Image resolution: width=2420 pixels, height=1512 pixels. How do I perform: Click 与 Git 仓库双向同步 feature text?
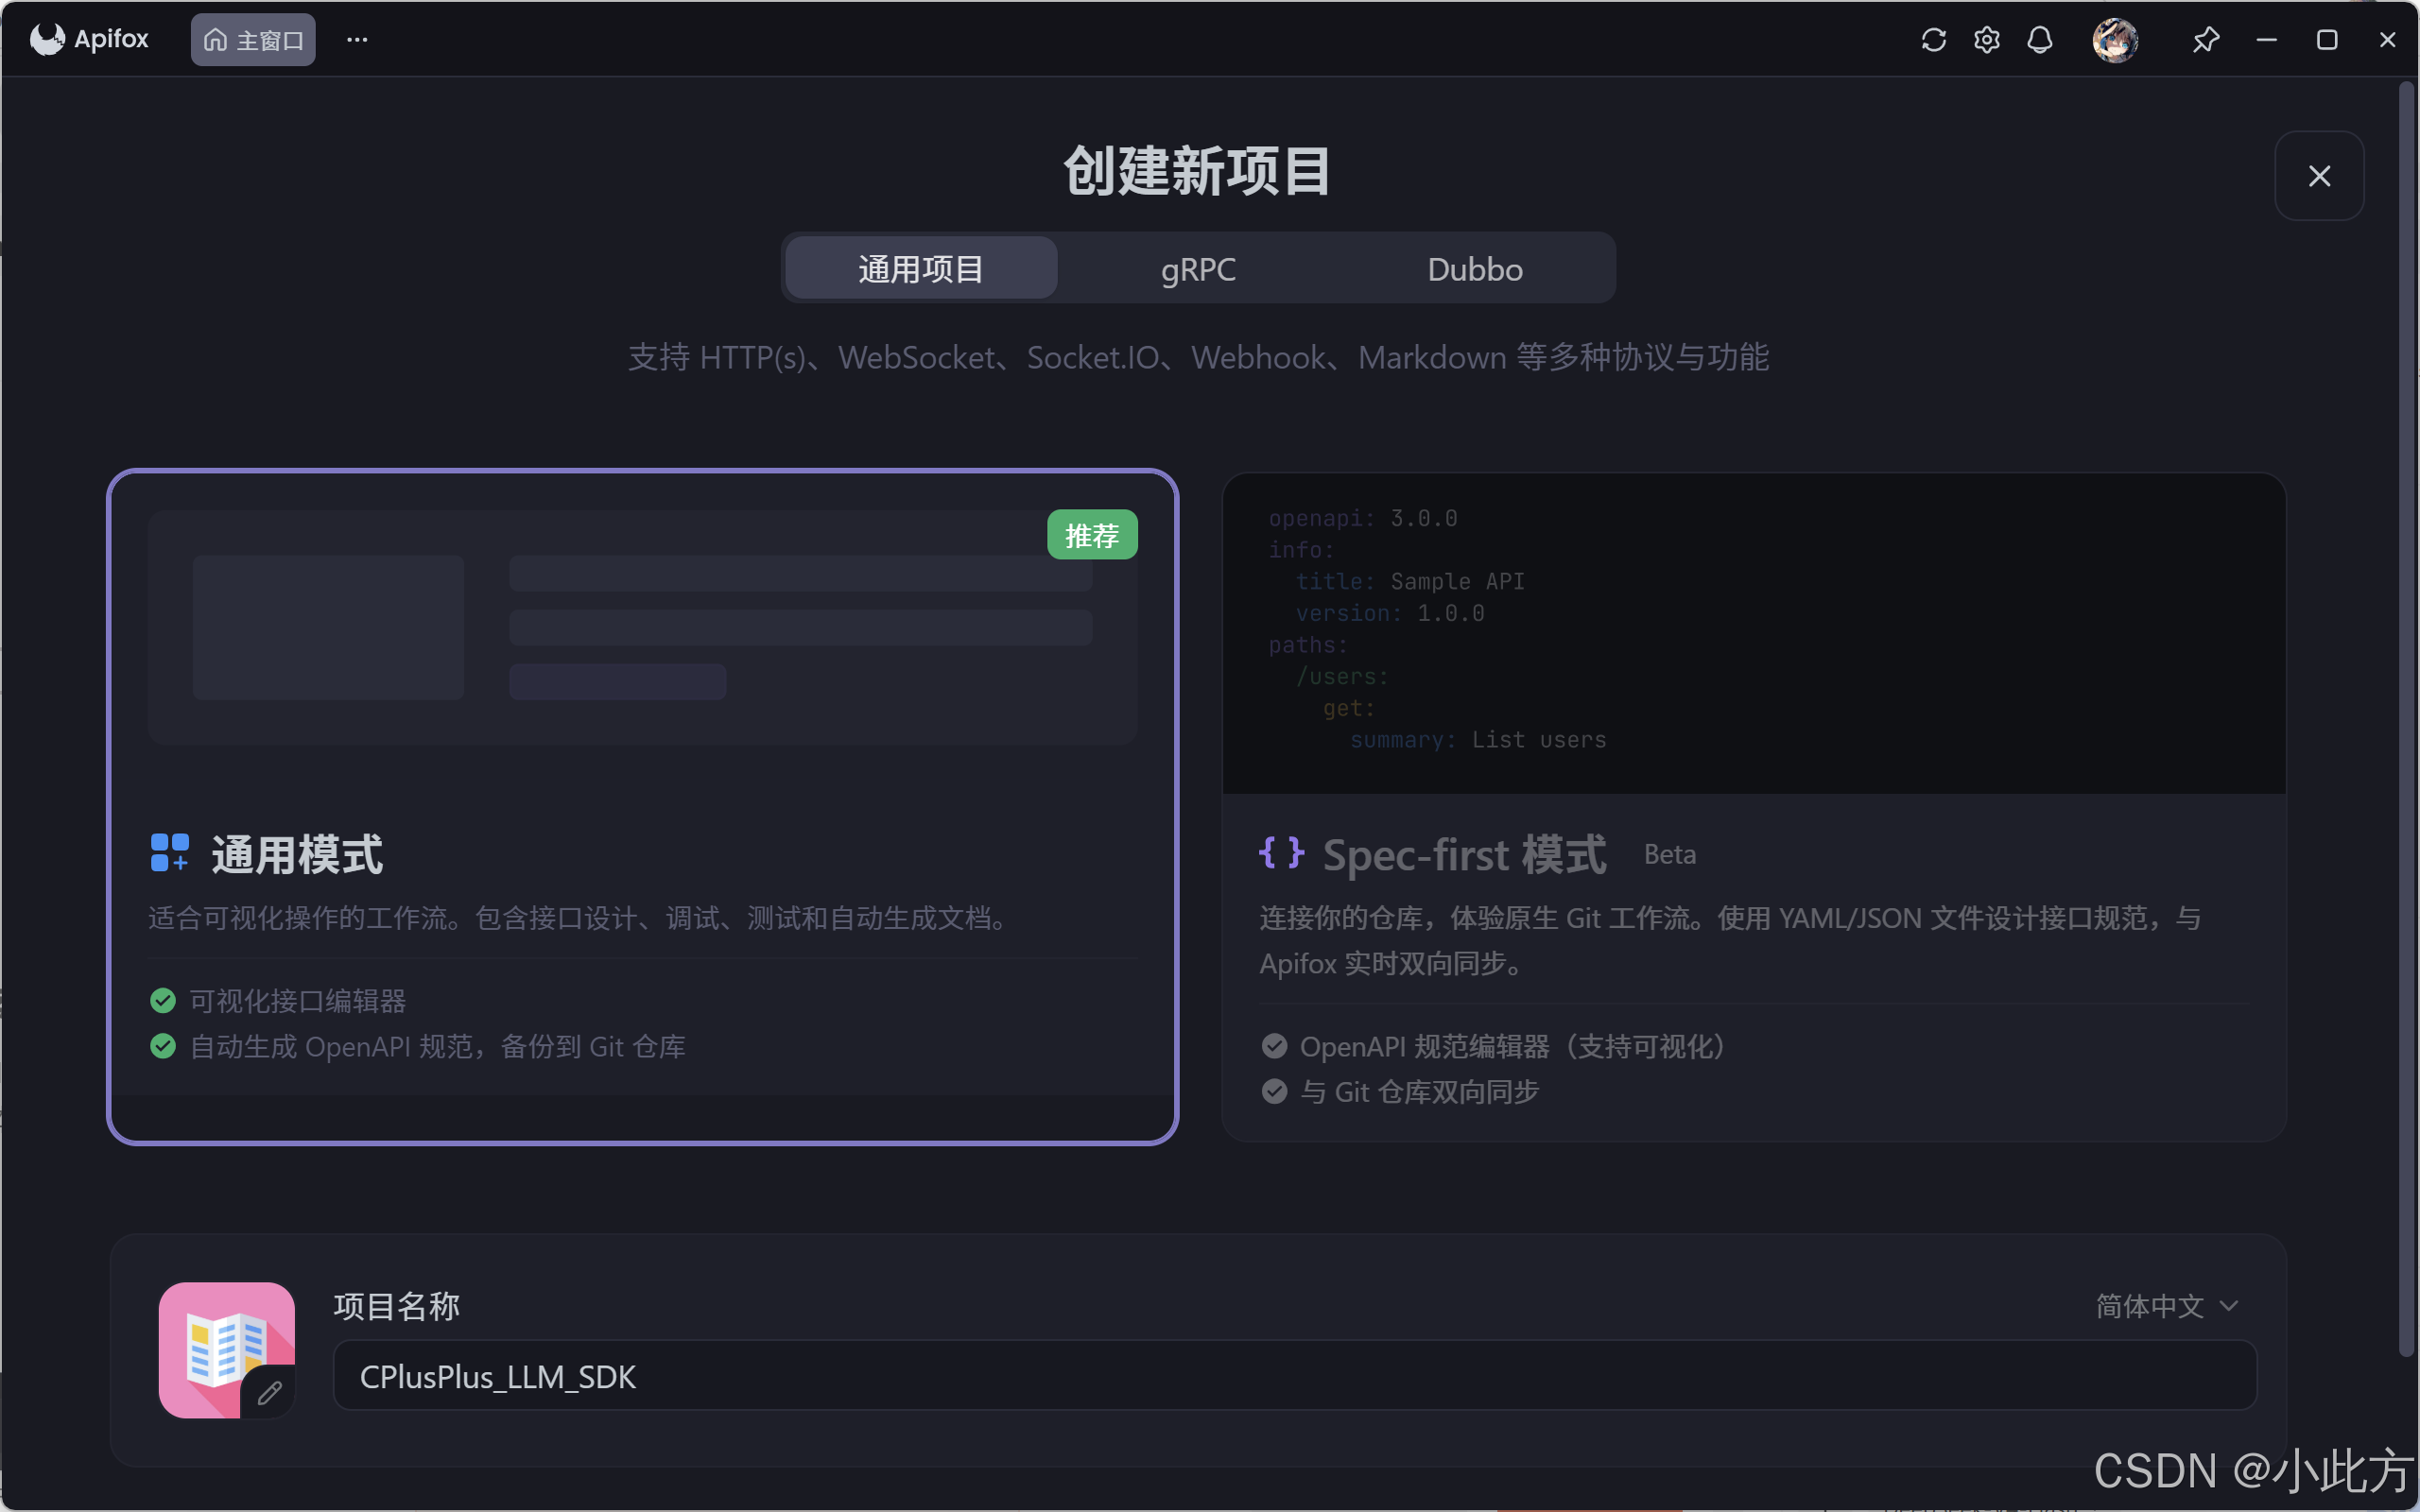tap(1419, 1091)
